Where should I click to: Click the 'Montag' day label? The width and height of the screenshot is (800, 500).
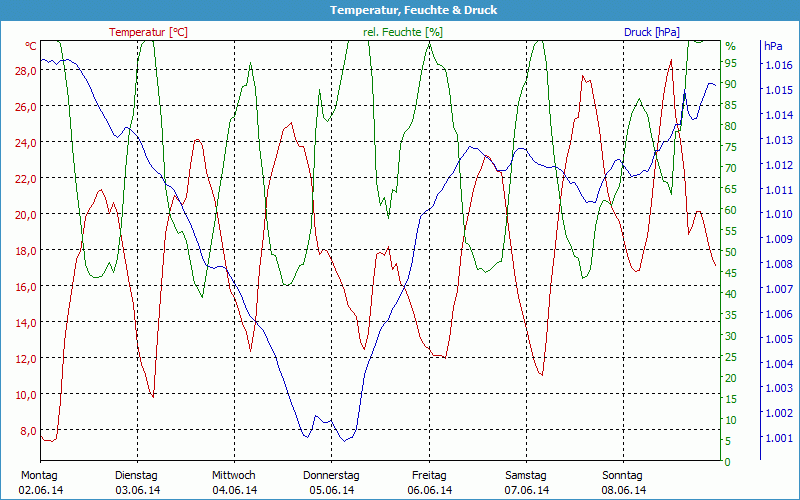click(39, 475)
